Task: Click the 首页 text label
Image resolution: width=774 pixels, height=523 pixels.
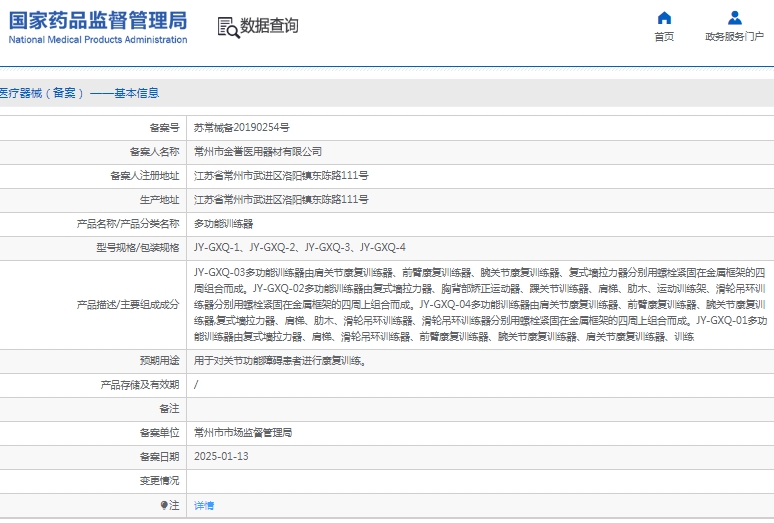Action: pos(664,37)
